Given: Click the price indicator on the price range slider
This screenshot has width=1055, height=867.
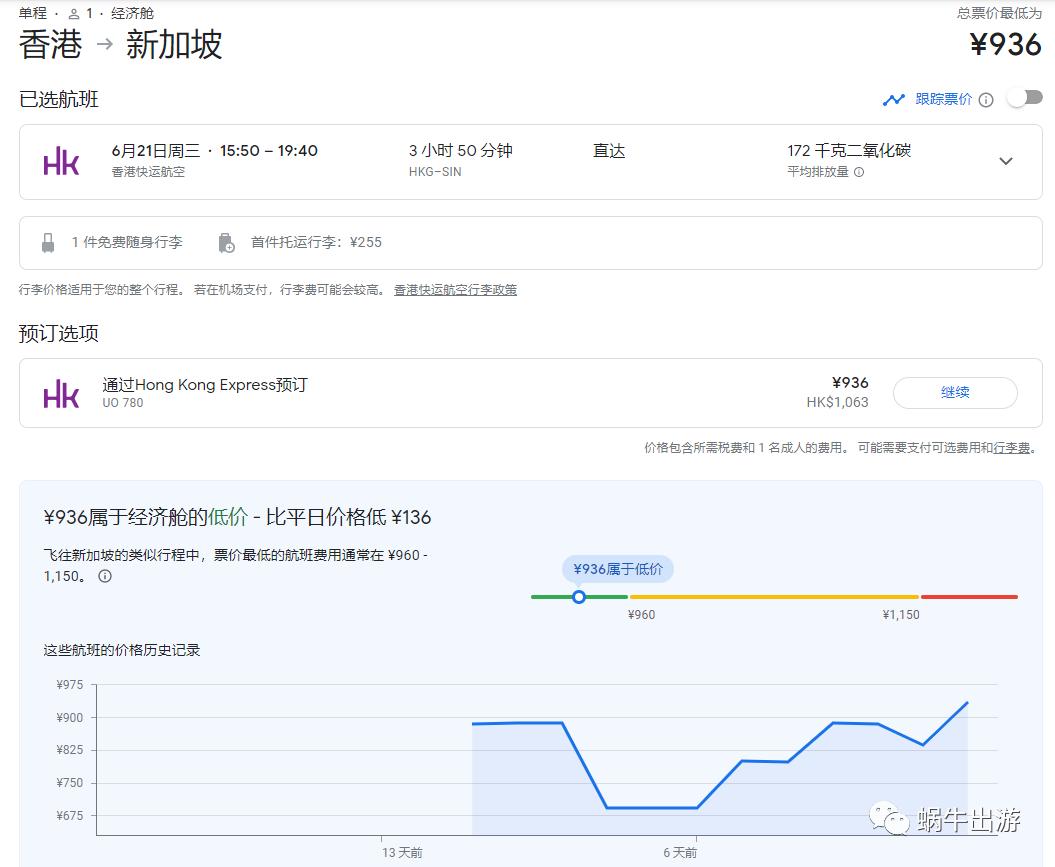Looking at the screenshot, I should tap(579, 597).
